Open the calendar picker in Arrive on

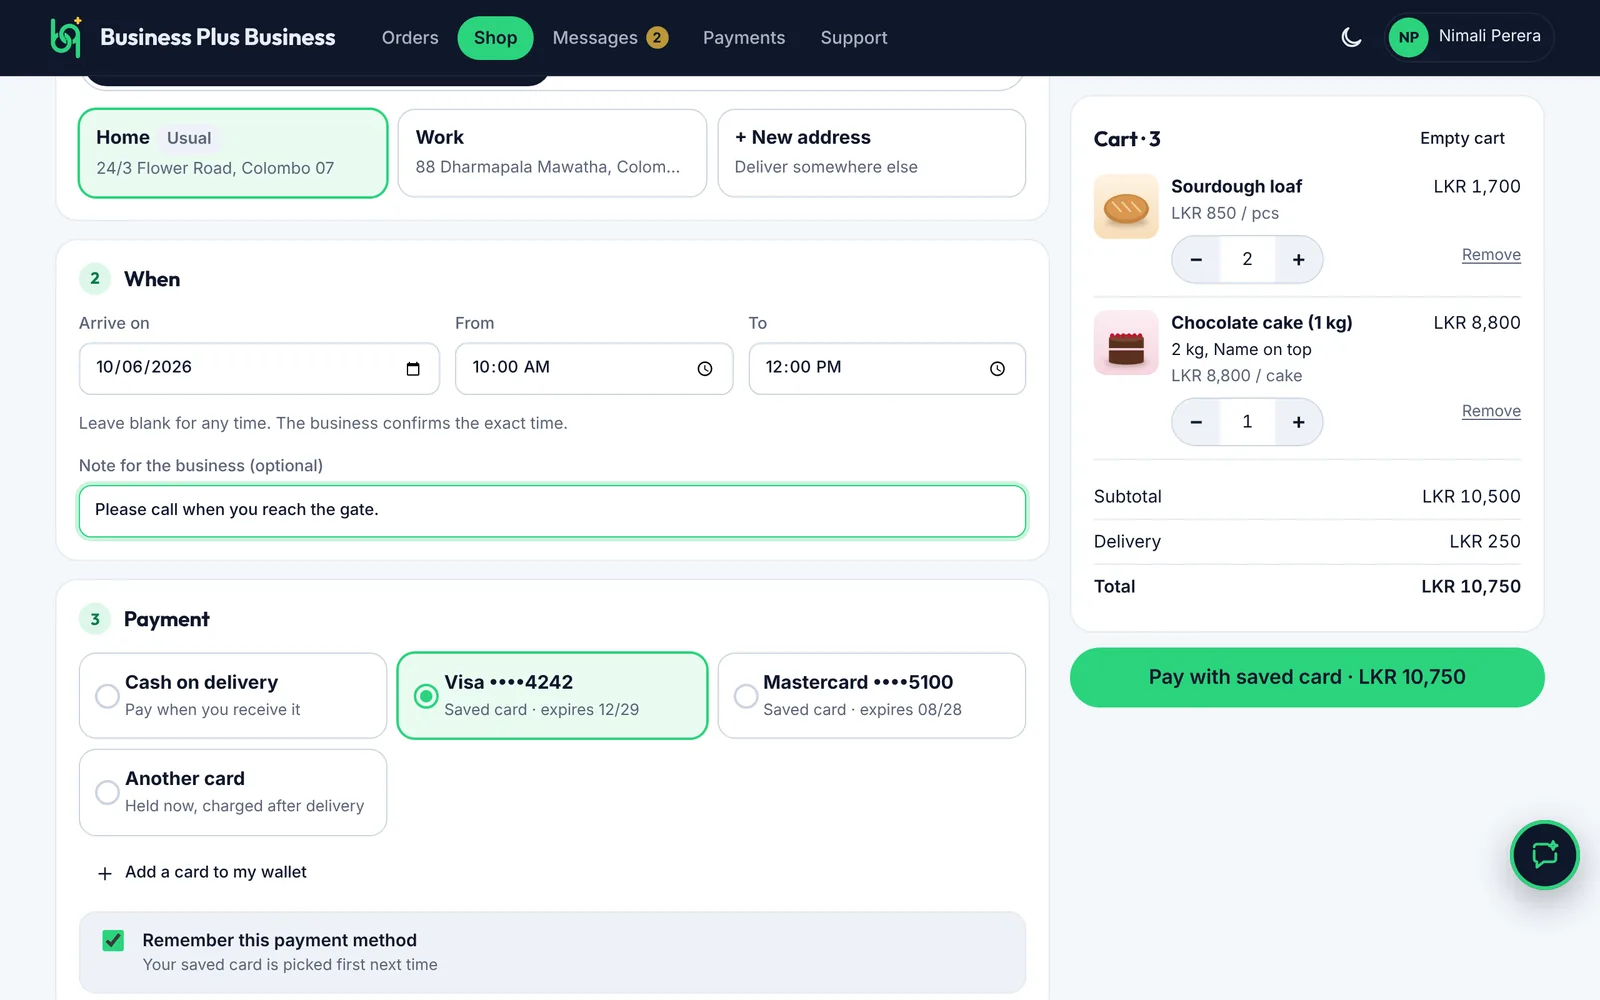click(x=413, y=369)
